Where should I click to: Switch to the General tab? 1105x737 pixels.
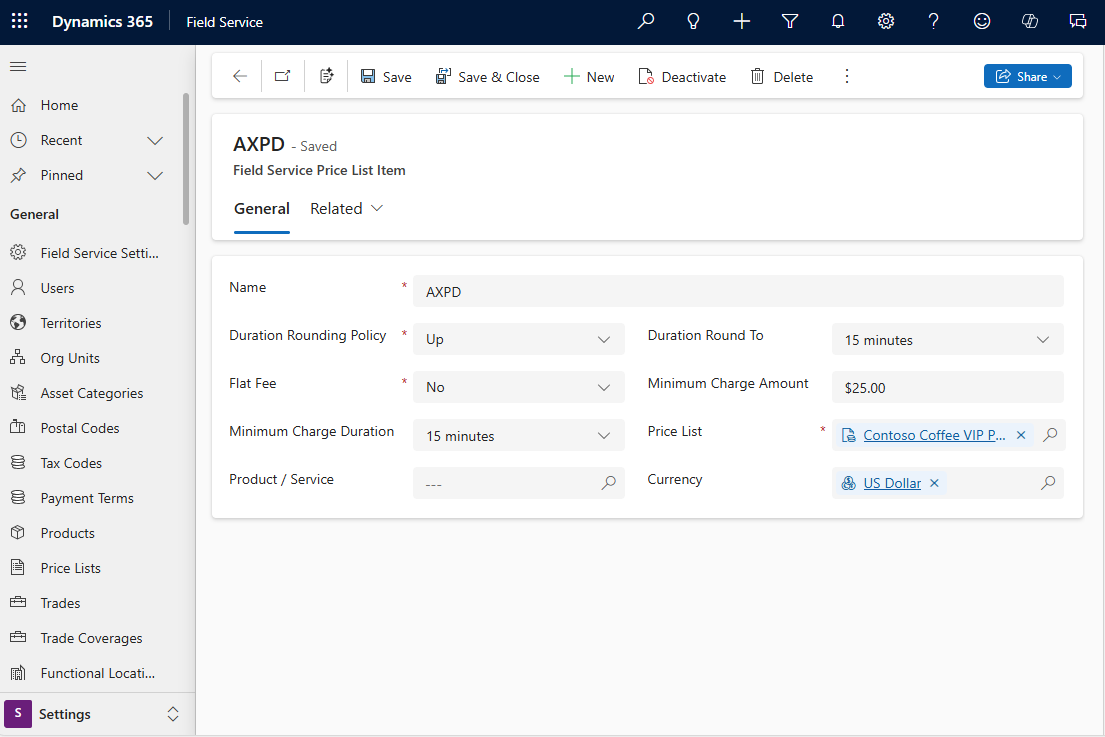pos(262,208)
